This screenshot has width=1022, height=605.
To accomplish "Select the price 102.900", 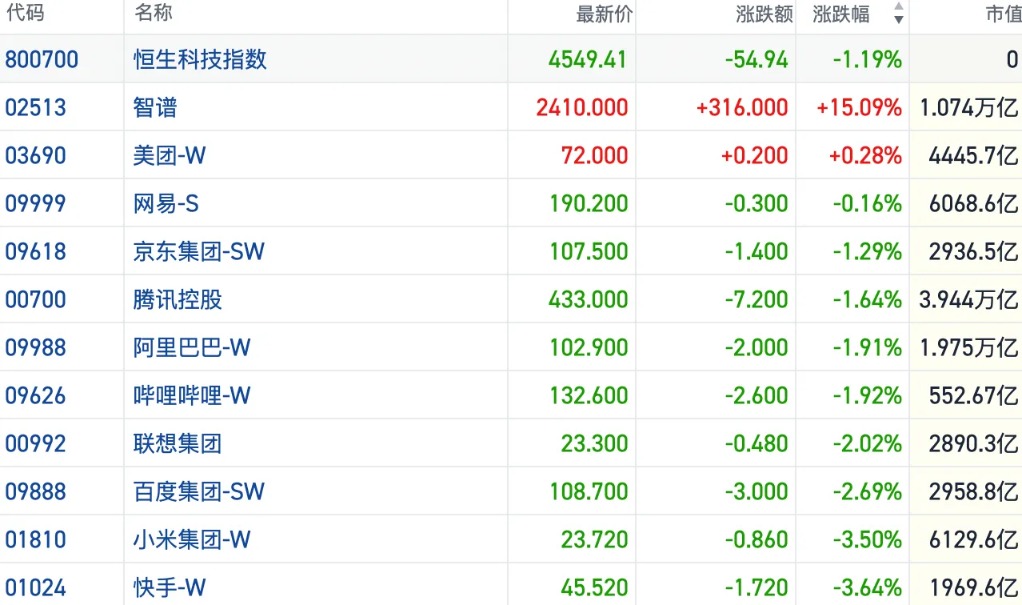I will click(589, 347).
